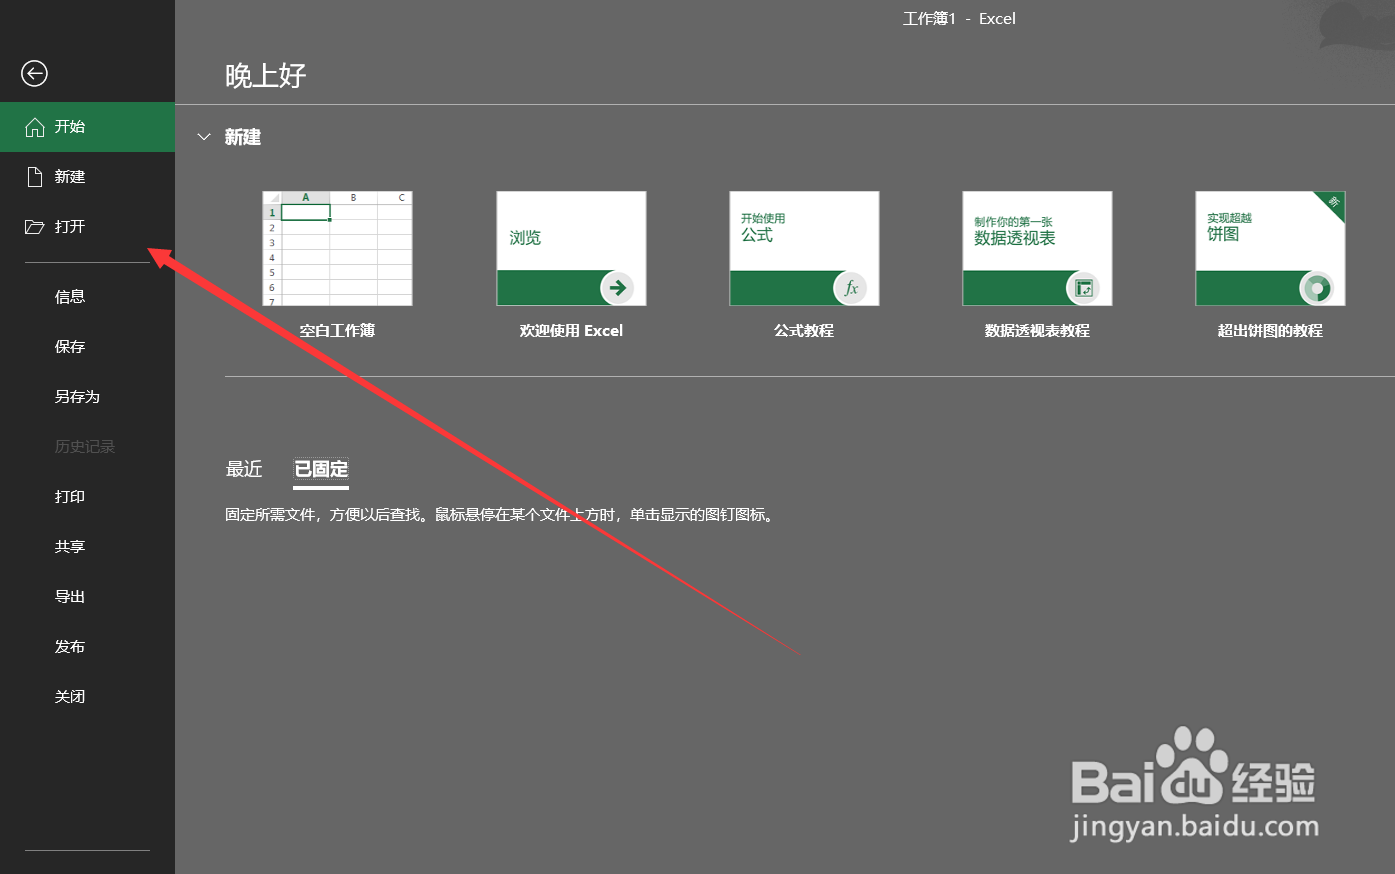Click the 新建 label in the sidebar
This screenshot has width=1395, height=874.
(x=70, y=177)
